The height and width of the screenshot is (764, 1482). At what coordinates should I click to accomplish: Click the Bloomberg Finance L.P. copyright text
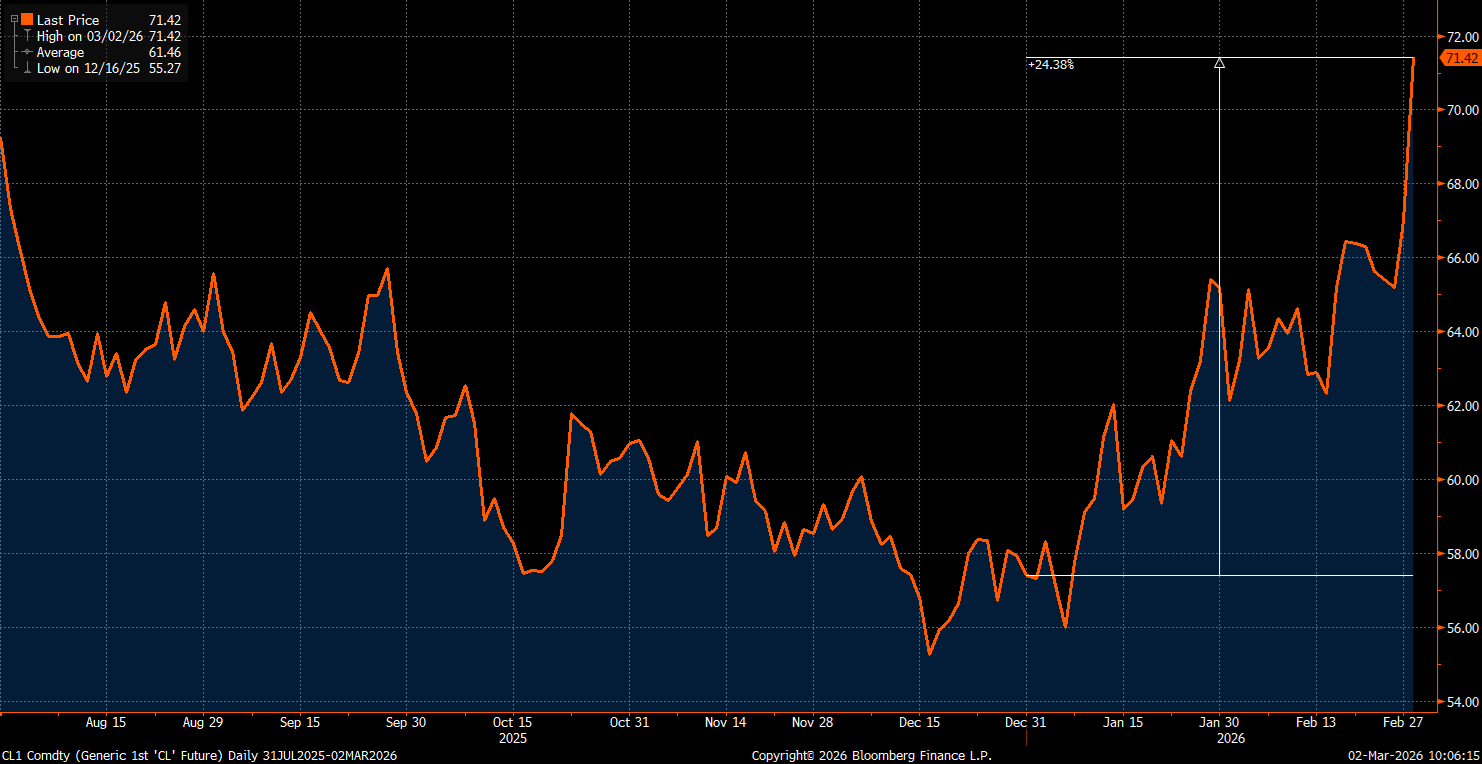871,756
